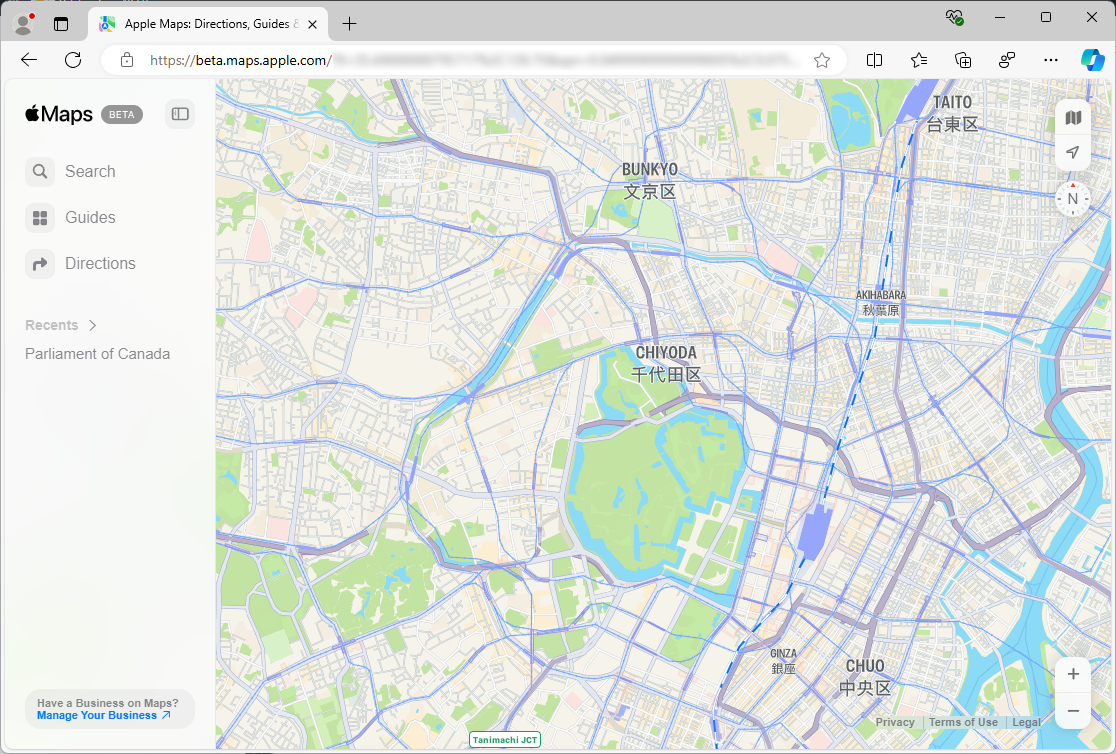This screenshot has height=754, width=1116.
Task: Reset map with North compass
Action: click(1072, 199)
